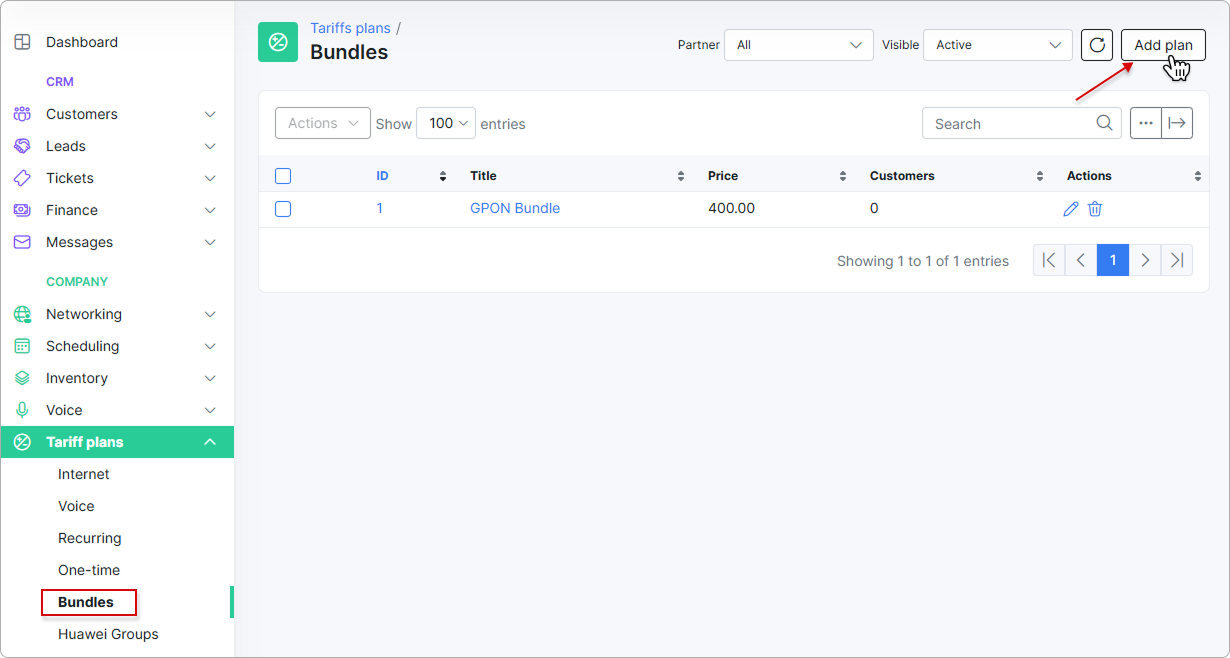Open the Visible Active dropdown
Image resolution: width=1230 pixels, height=658 pixels.
998,45
